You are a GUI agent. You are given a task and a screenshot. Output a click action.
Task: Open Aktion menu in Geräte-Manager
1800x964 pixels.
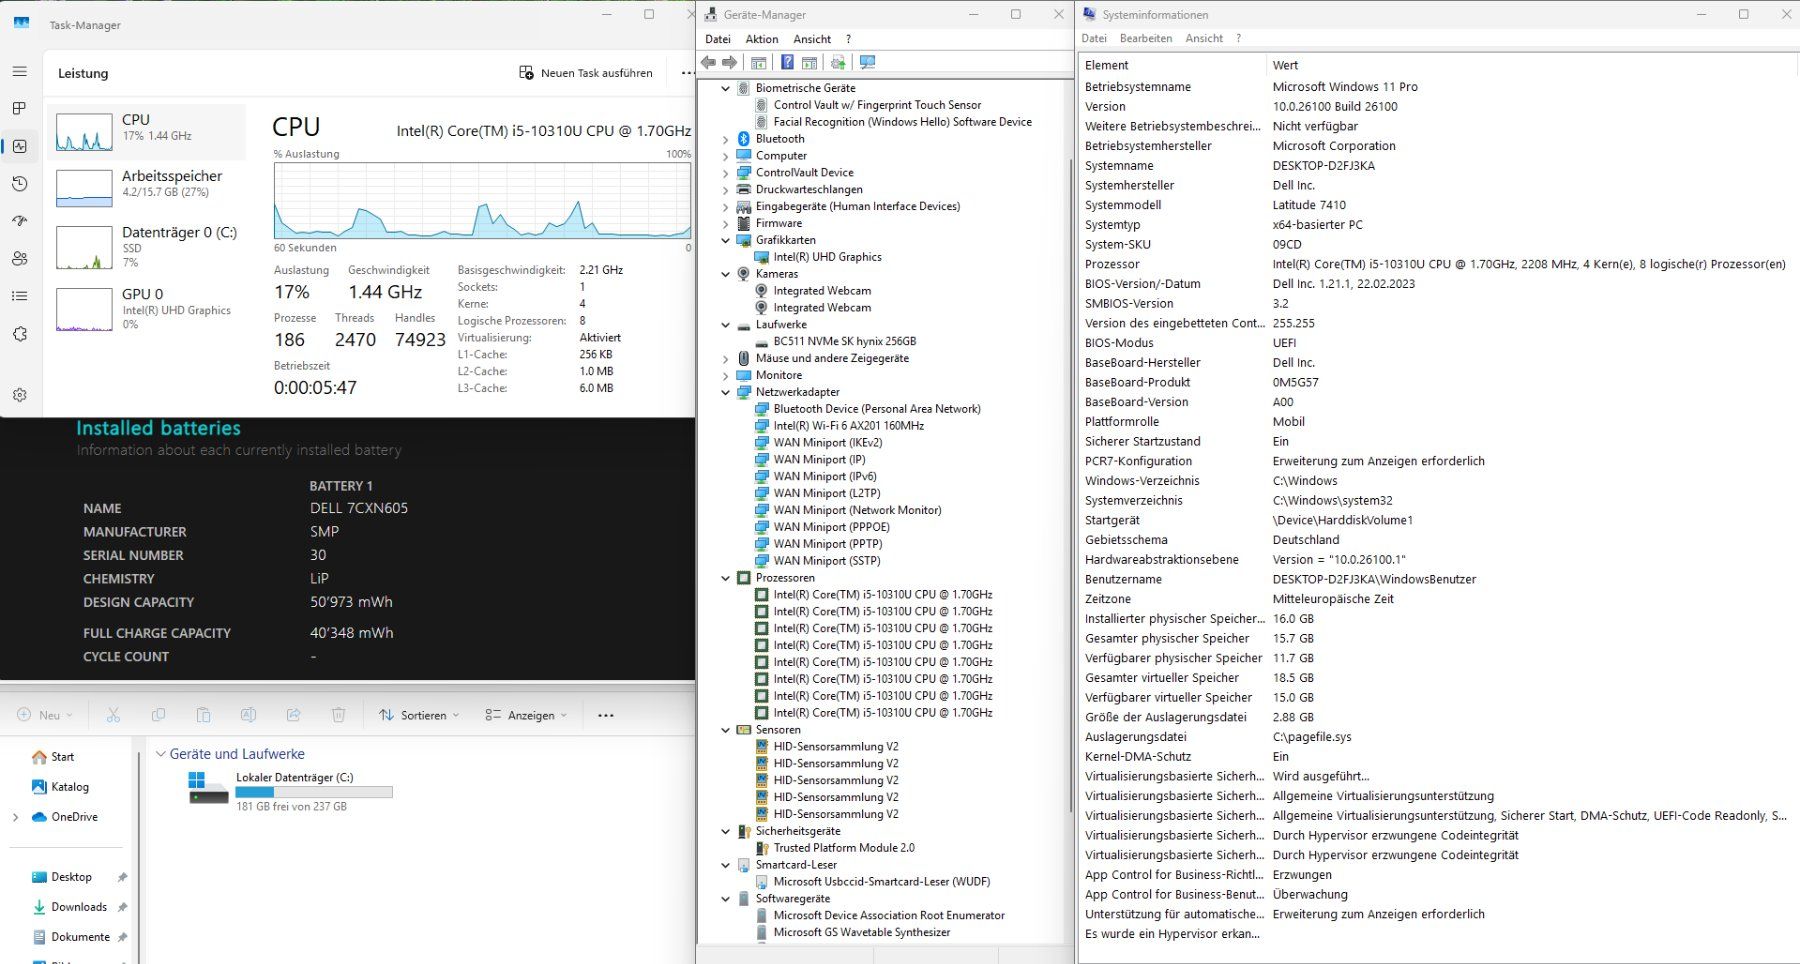pos(762,39)
